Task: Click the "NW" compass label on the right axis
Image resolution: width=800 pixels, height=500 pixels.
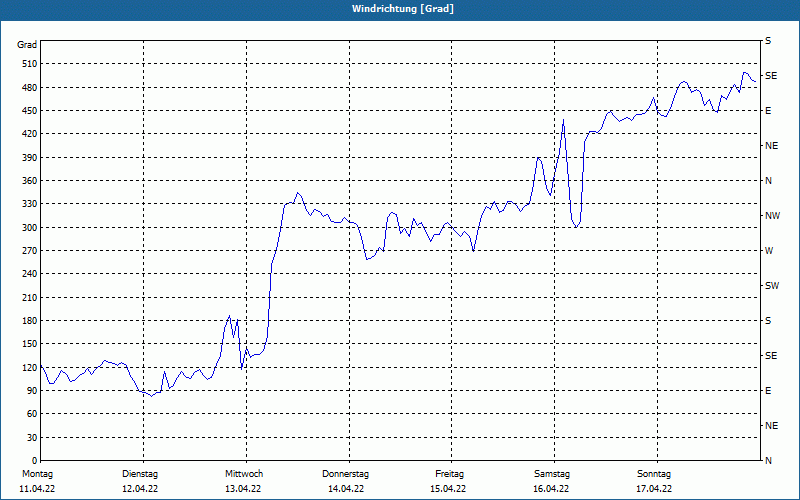Action: [x=772, y=216]
